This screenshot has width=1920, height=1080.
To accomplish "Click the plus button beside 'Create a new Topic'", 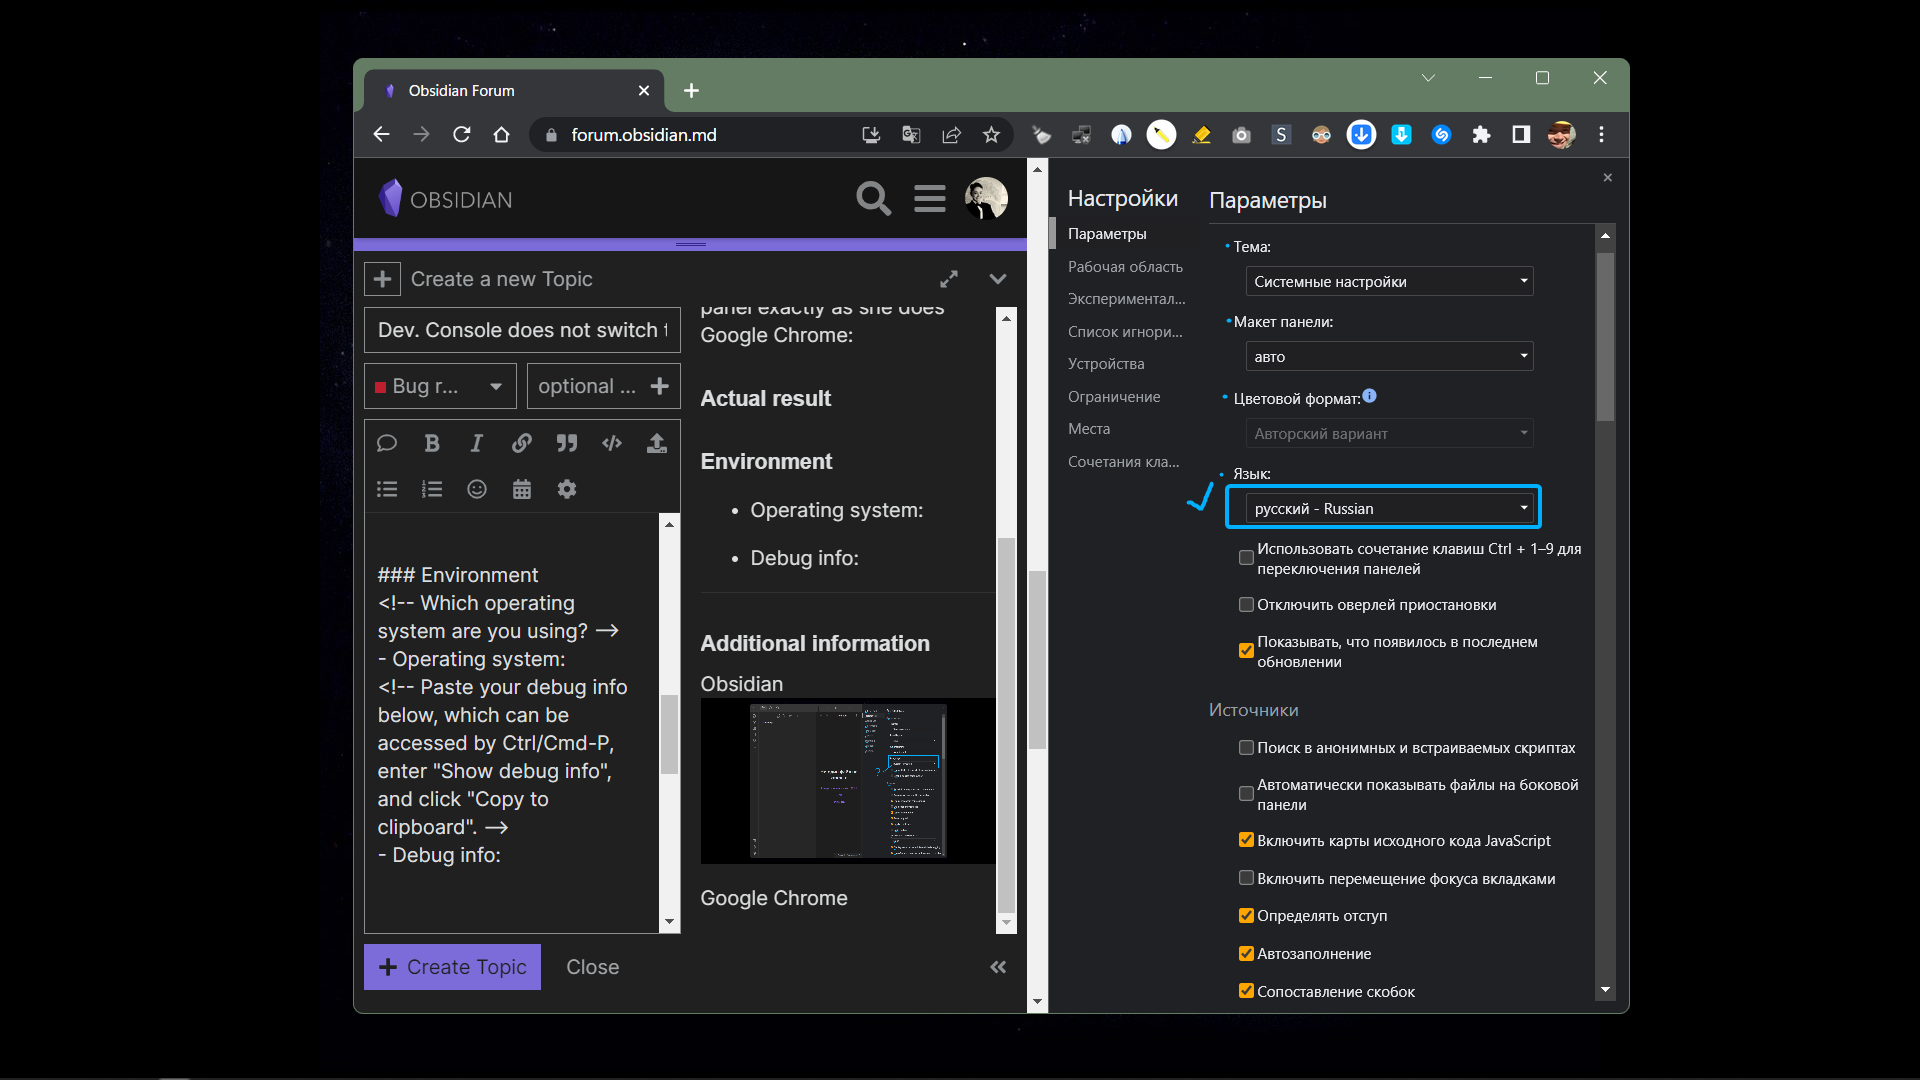I will pos(382,279).
